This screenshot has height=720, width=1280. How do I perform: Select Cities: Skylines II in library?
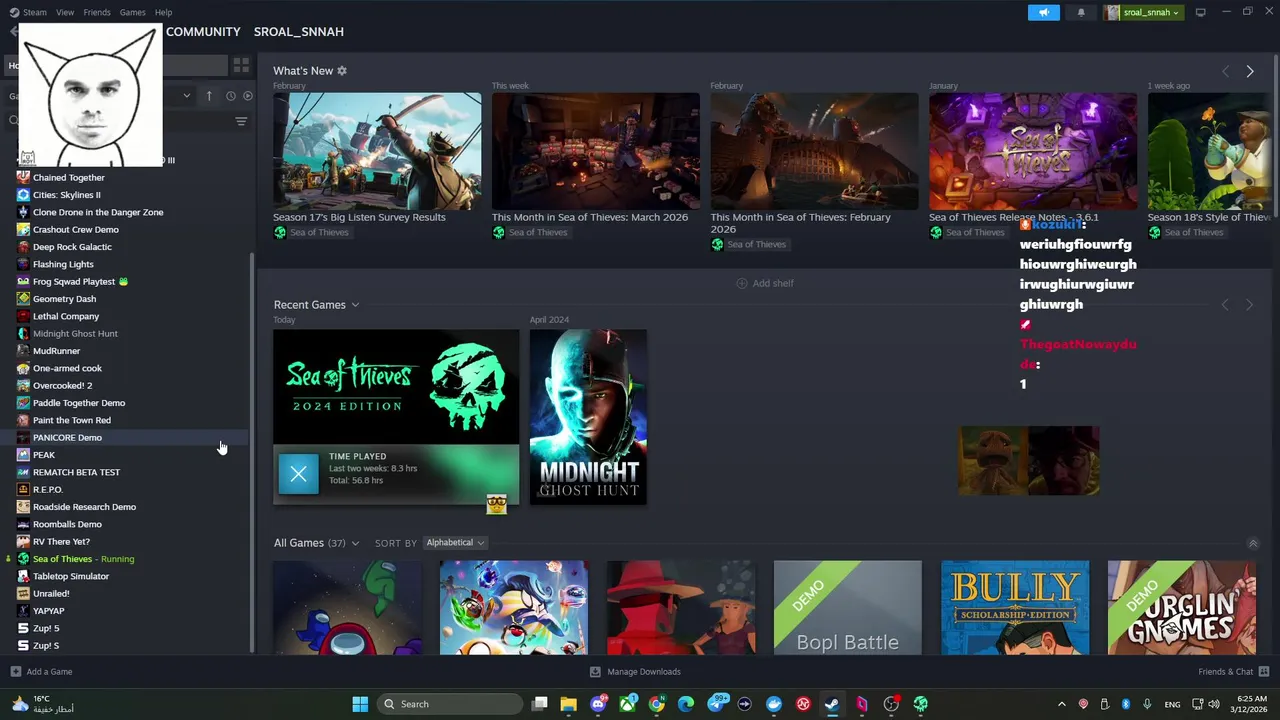[x=66, y=195]
